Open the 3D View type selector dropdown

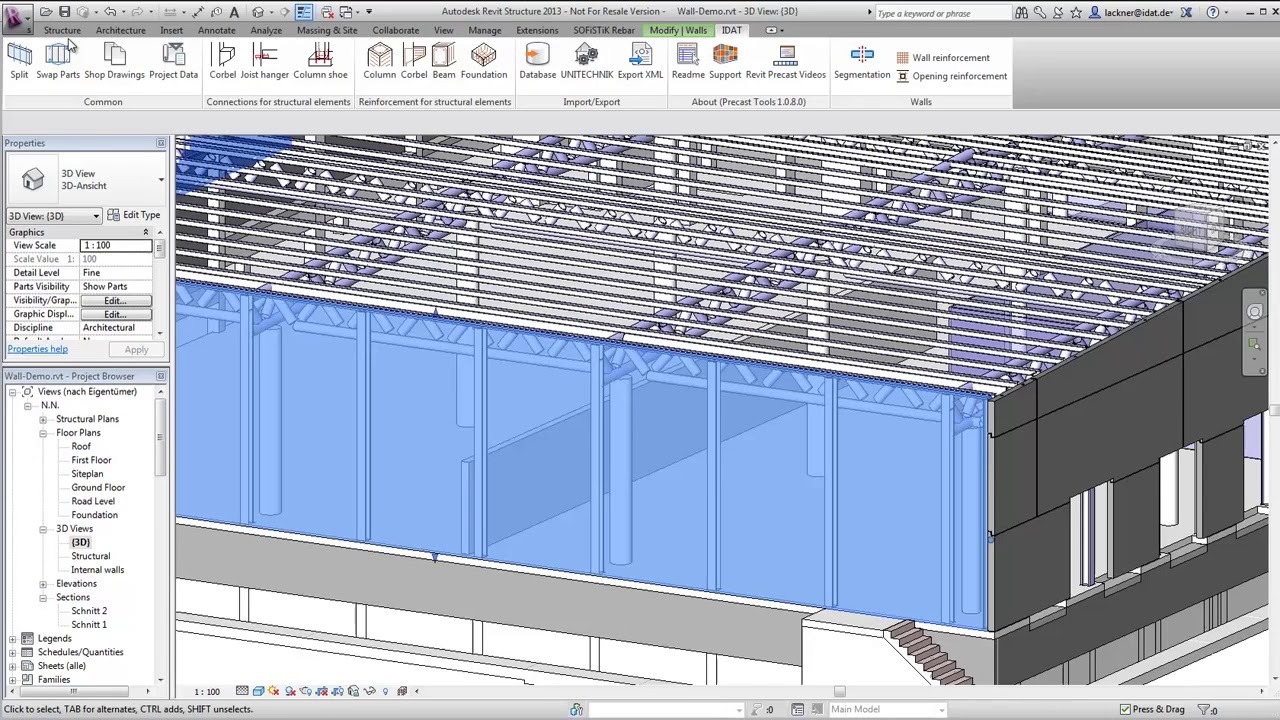pos(160,180)
